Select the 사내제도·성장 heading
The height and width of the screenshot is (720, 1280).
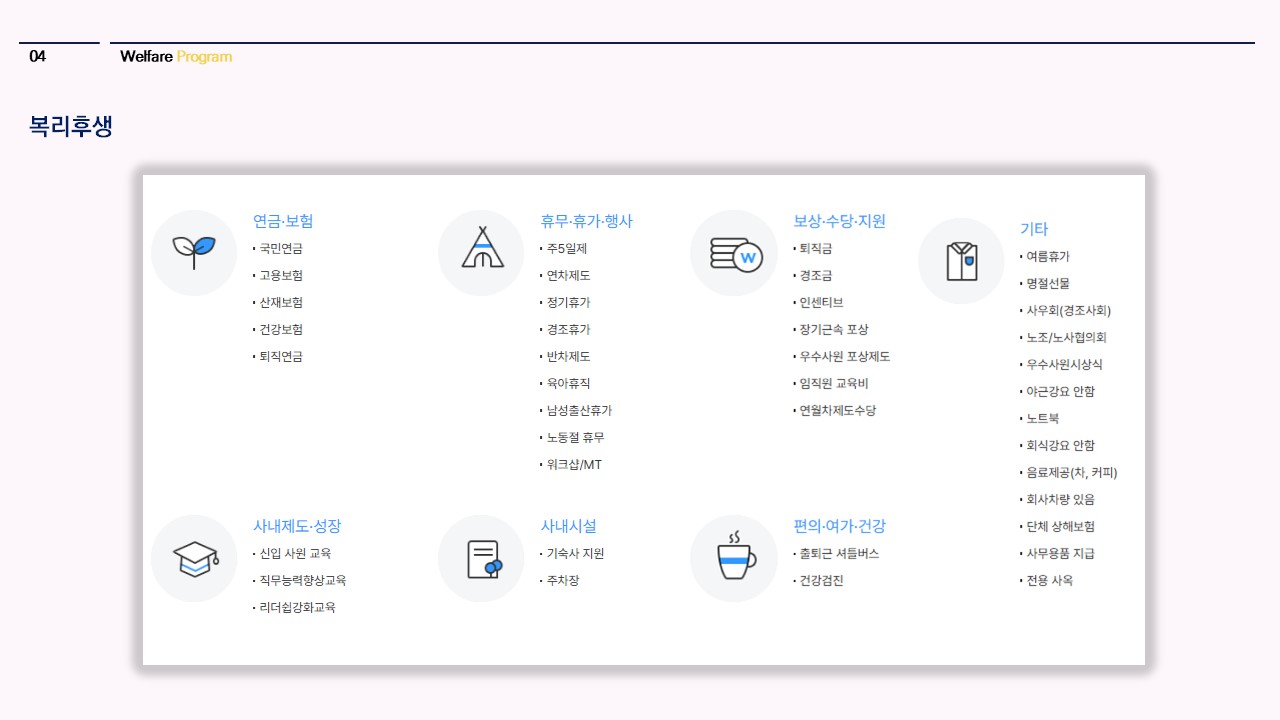(297, 526)
